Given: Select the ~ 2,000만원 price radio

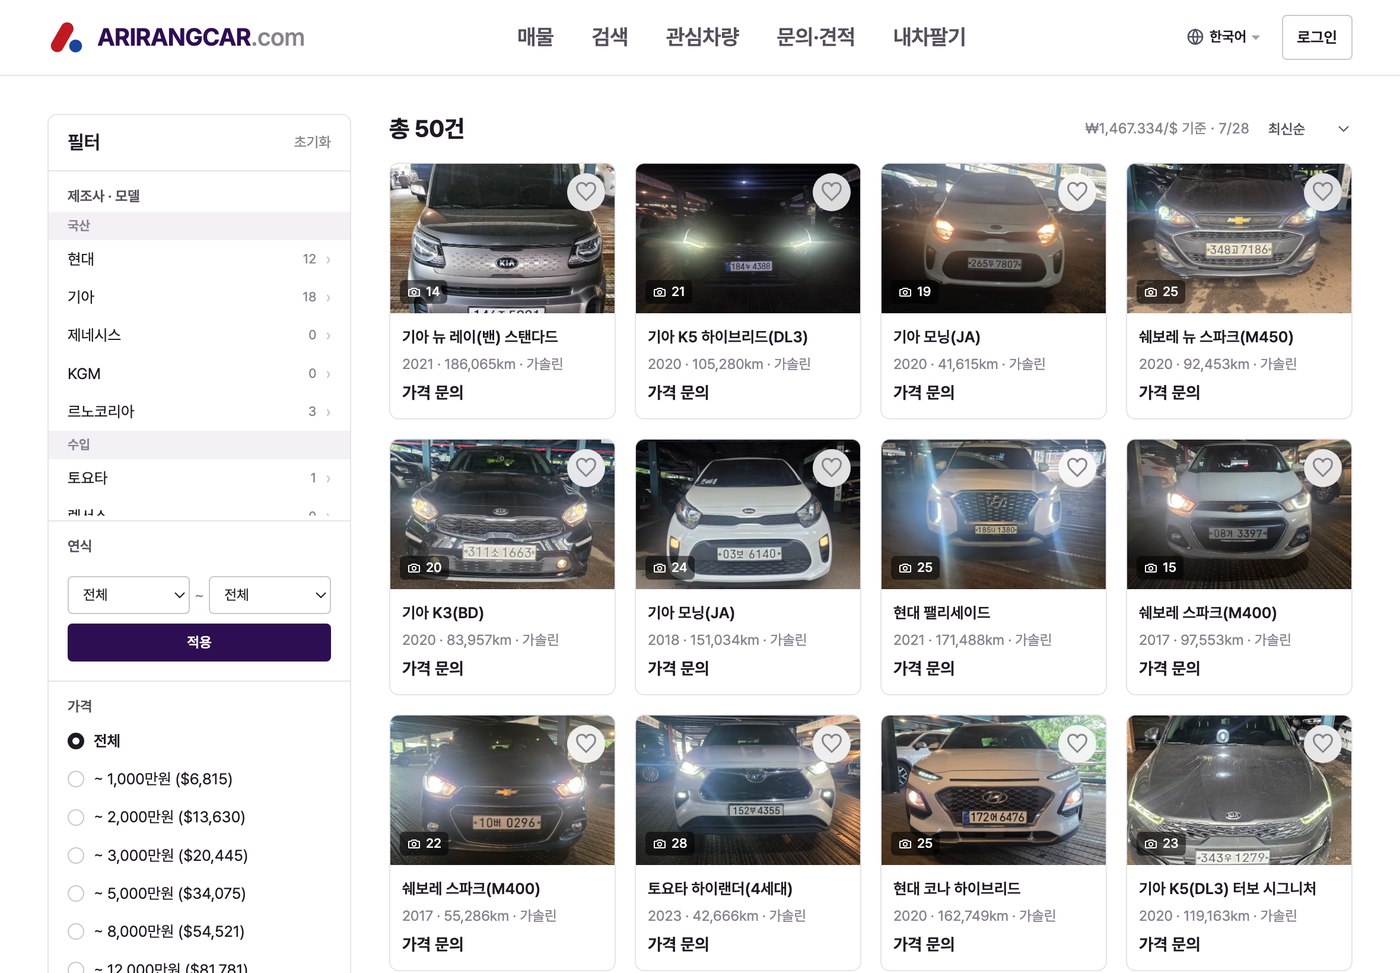Looking at the screenshot, I should [76, 817].
